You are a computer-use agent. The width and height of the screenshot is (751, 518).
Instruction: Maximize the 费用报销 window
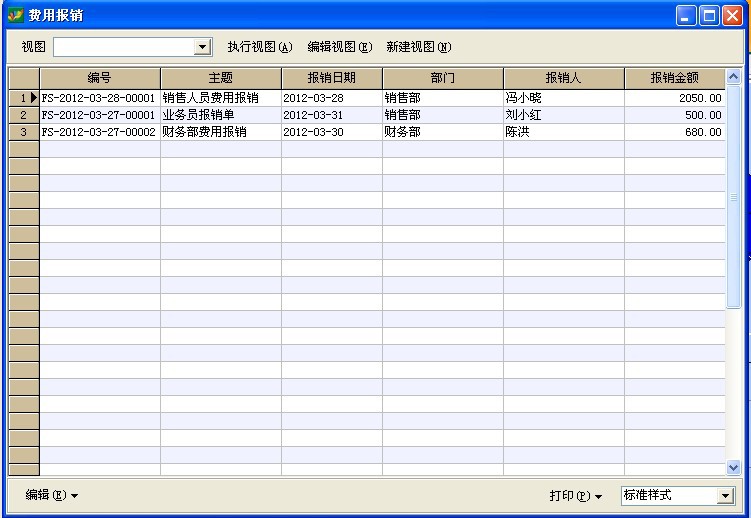709,15
